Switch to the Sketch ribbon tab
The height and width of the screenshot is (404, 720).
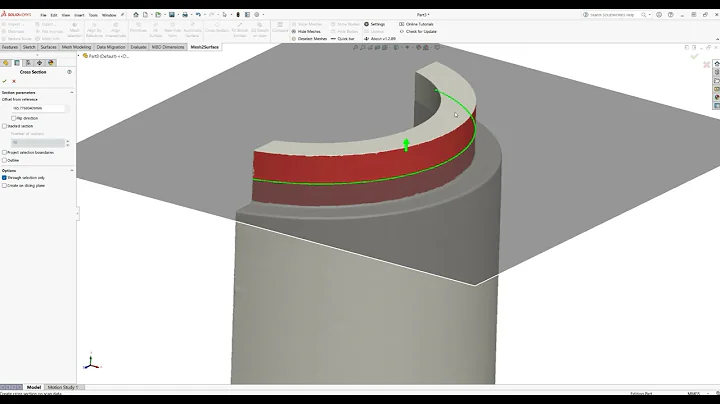[29, 47]
